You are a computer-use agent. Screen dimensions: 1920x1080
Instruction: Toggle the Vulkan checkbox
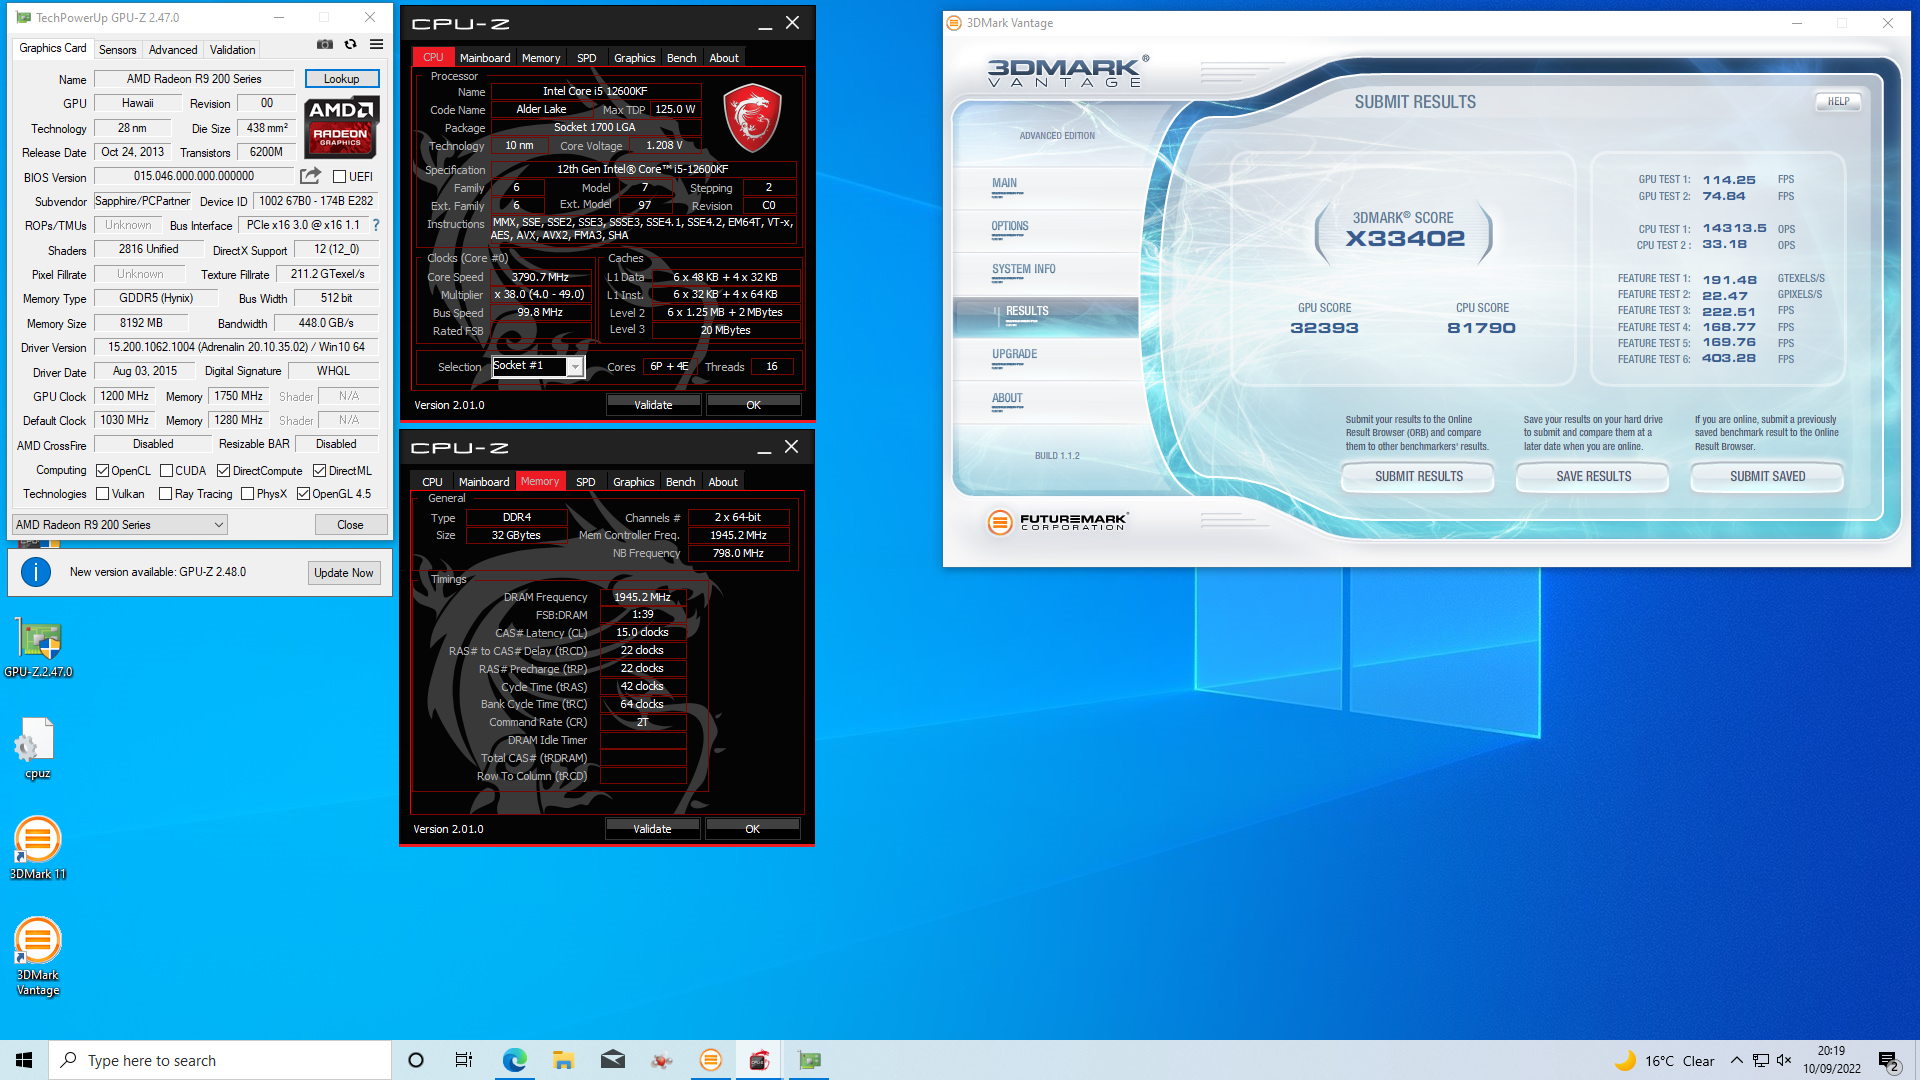[x=102, y=494]
